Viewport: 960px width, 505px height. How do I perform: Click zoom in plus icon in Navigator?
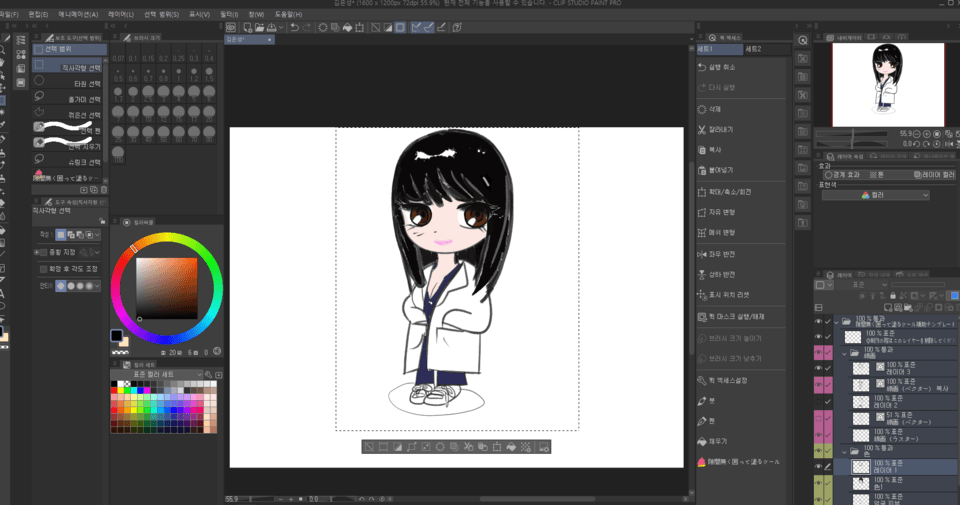926,134
